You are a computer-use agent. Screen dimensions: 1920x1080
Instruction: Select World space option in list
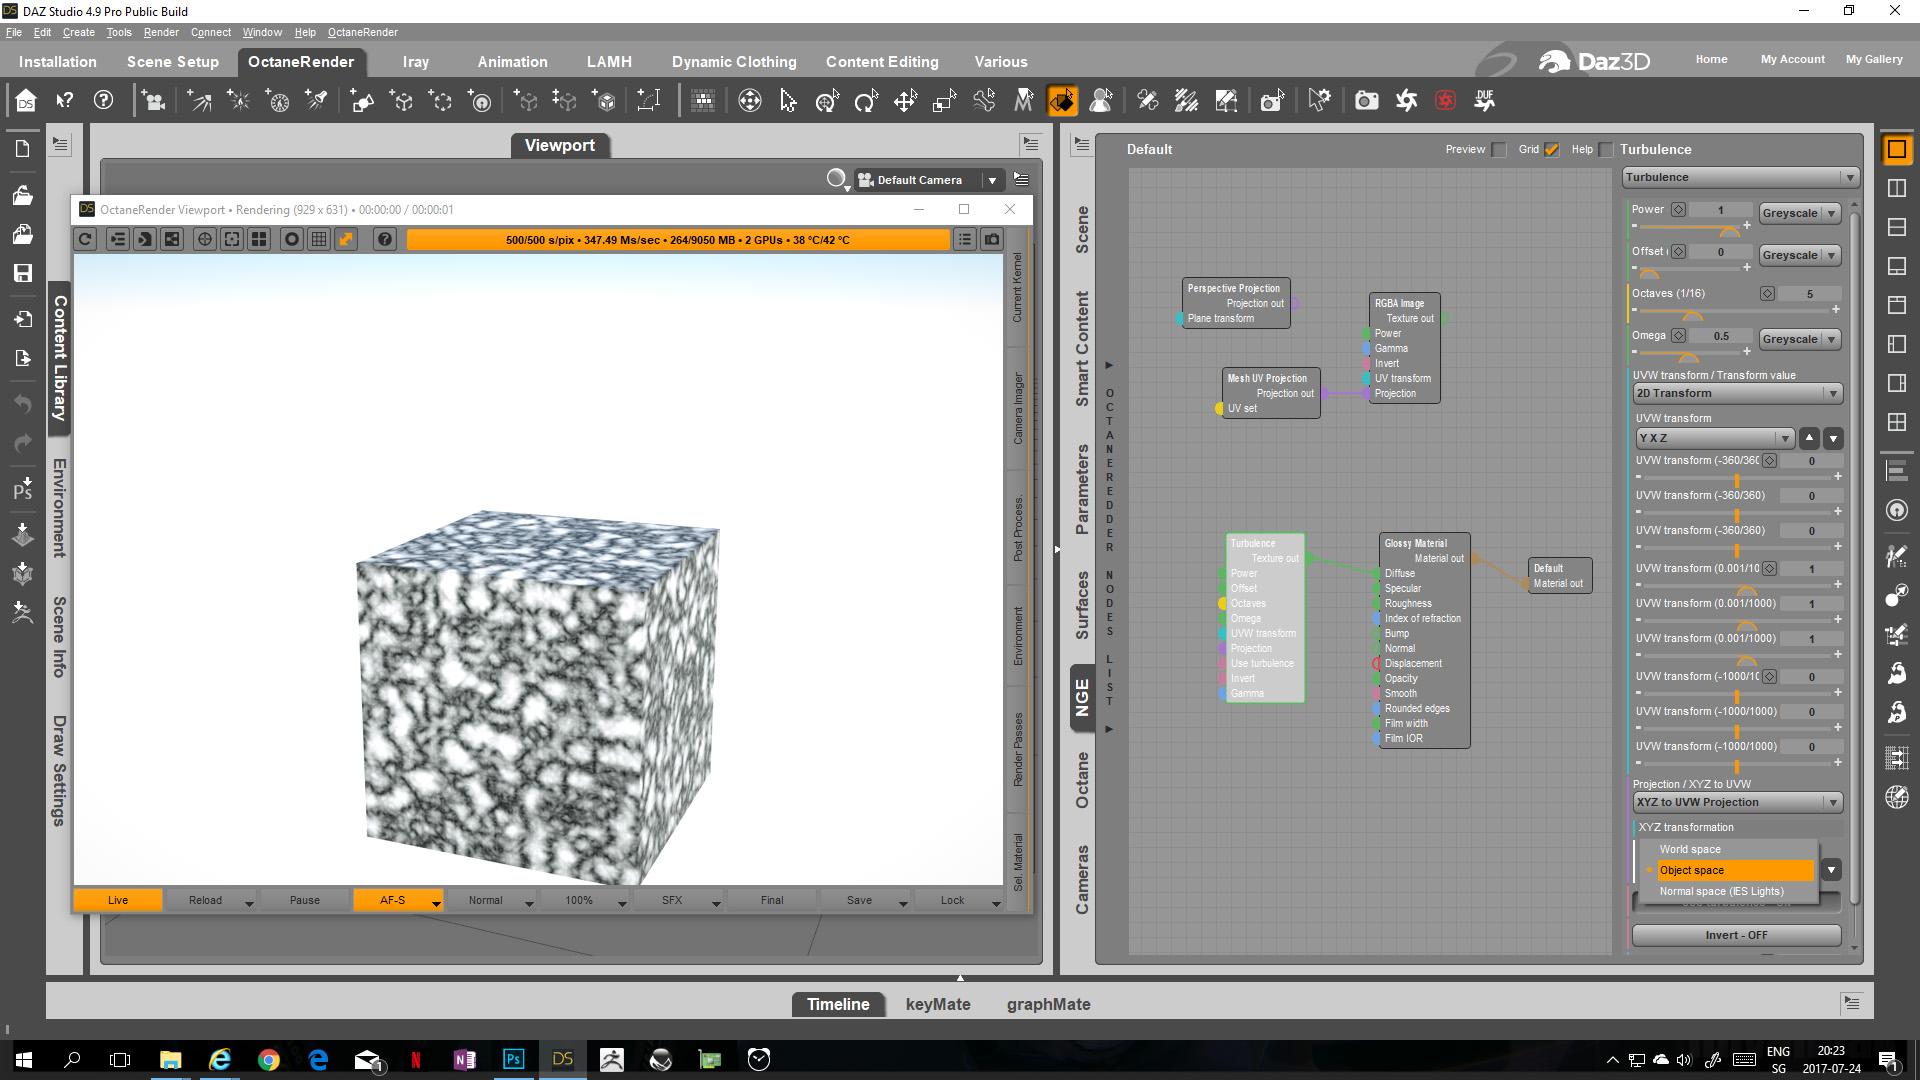coord(1690,850)
